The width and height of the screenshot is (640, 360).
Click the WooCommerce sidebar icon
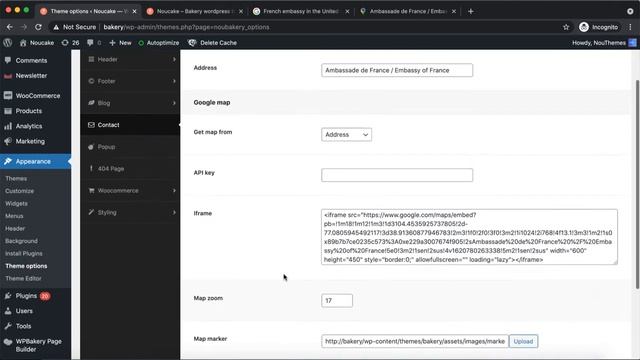pos(8,96)
